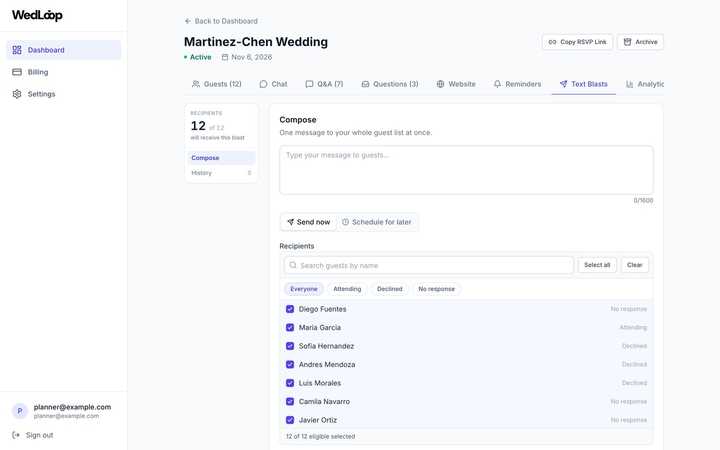Open the Reminders tab
Image resolution: width=720 pixels, height=450 pixels.
[518, 84]
